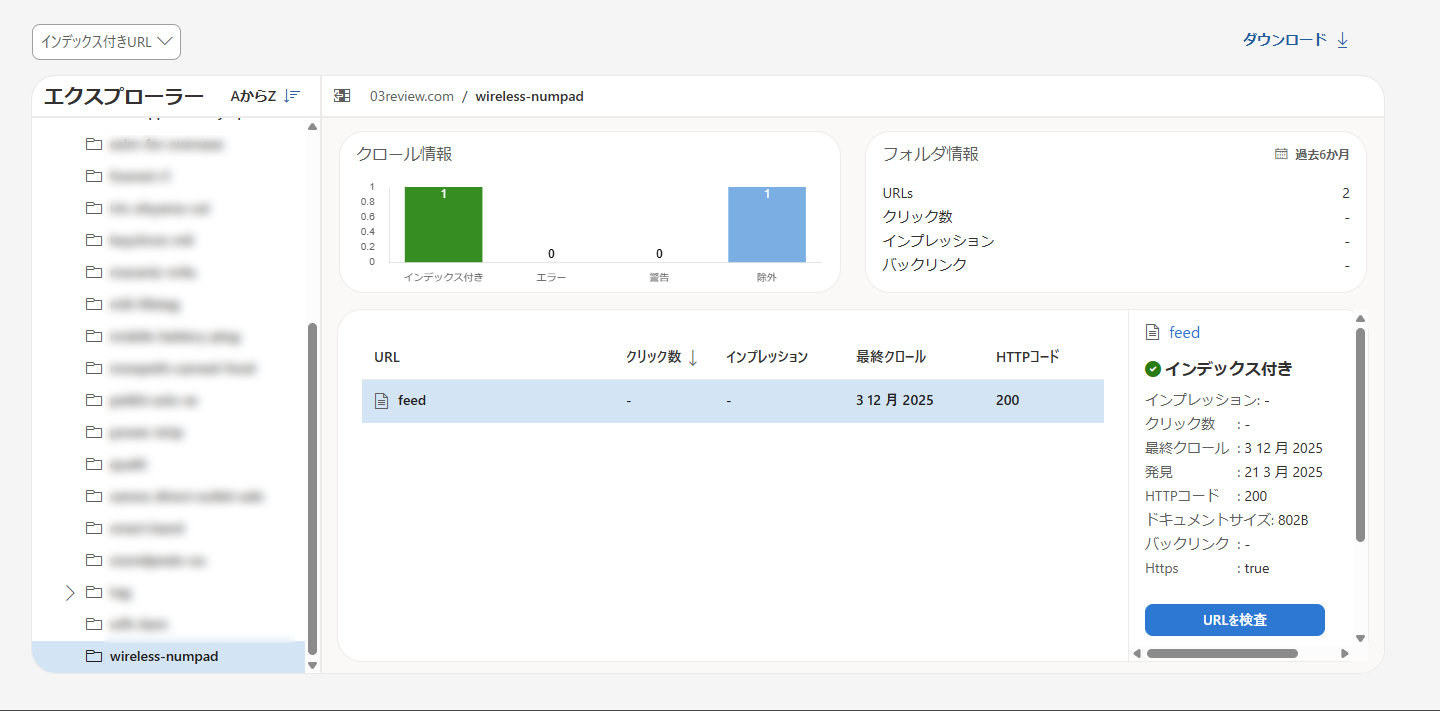Select wireless-numpad folder in explorer tree
Image resolution: width=1440 pixels, height=720 pixels.
click(x=164, y=657)
